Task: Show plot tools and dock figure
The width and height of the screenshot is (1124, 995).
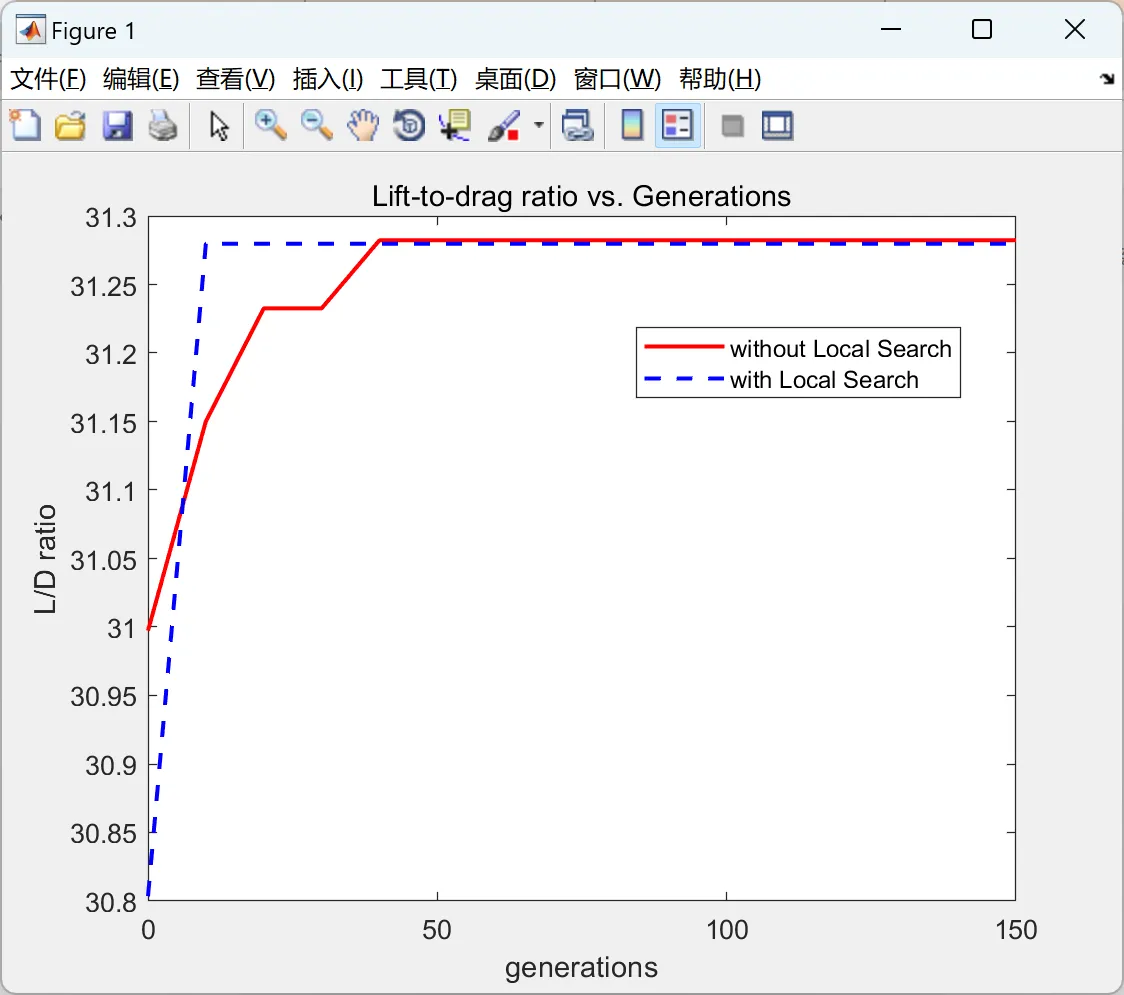Action: 777,125
